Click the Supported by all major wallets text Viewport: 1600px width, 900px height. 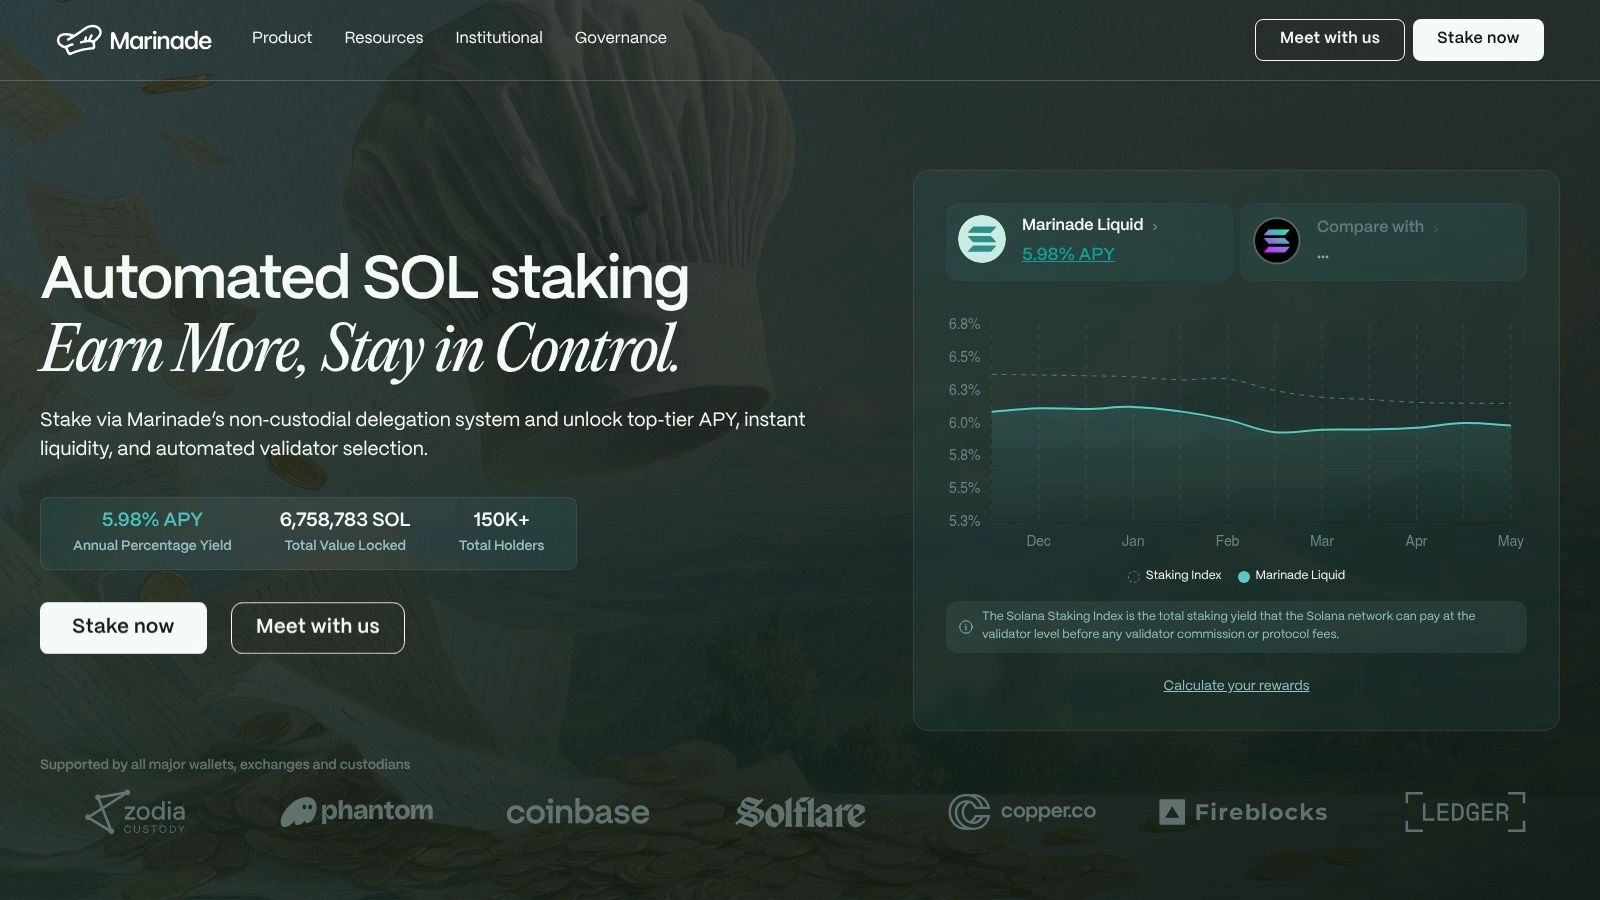point(225,765)
